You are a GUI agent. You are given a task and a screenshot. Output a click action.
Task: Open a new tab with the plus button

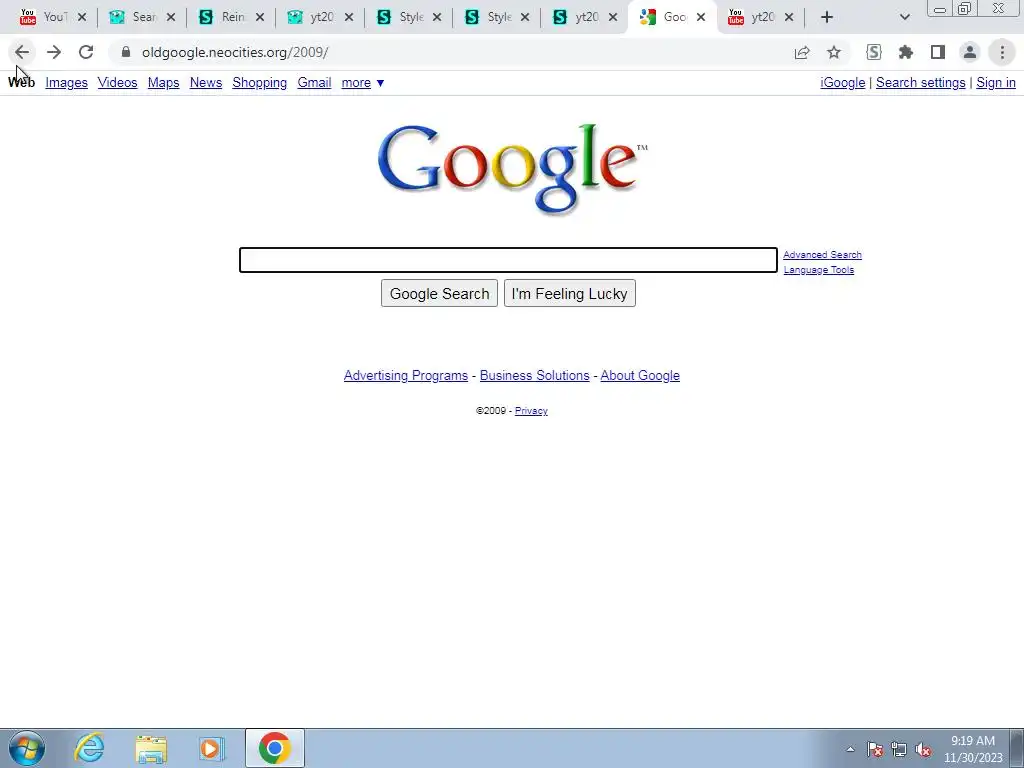pos(827,18)
